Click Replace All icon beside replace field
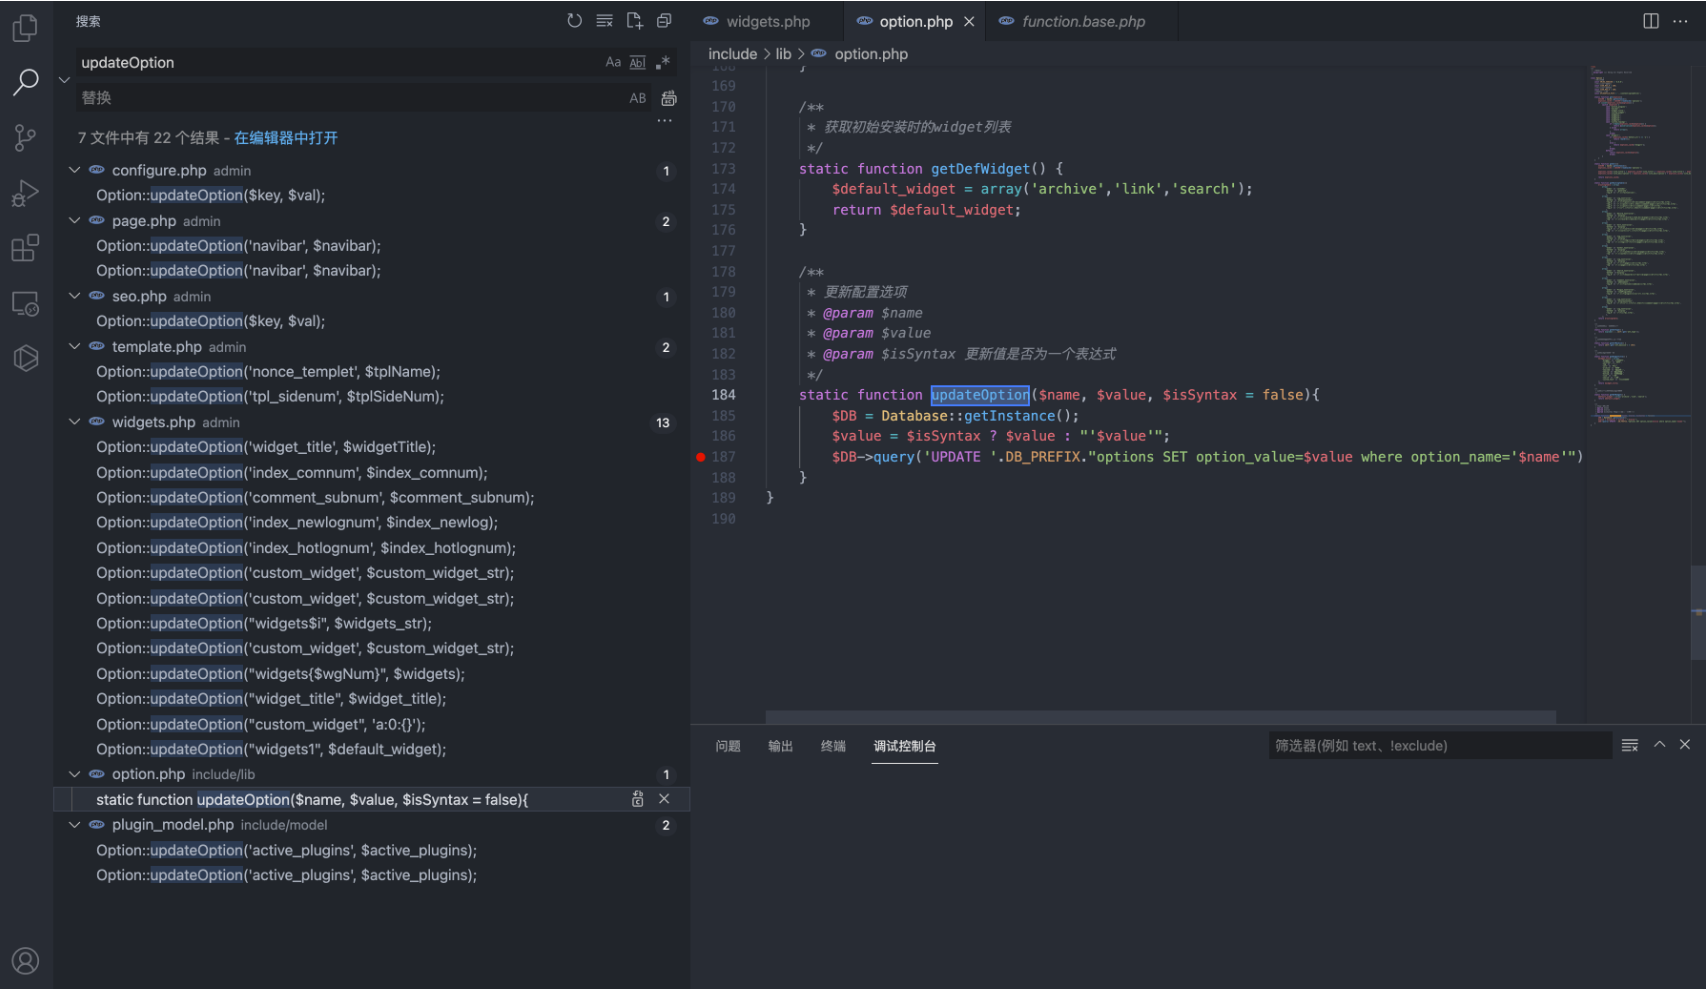Screen dimensions: 1706x989 [x=669, y=98]
